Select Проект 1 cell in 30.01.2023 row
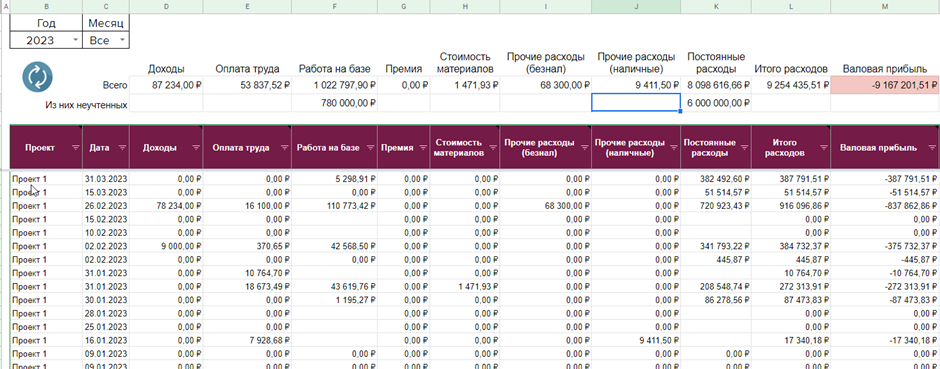 46,300
